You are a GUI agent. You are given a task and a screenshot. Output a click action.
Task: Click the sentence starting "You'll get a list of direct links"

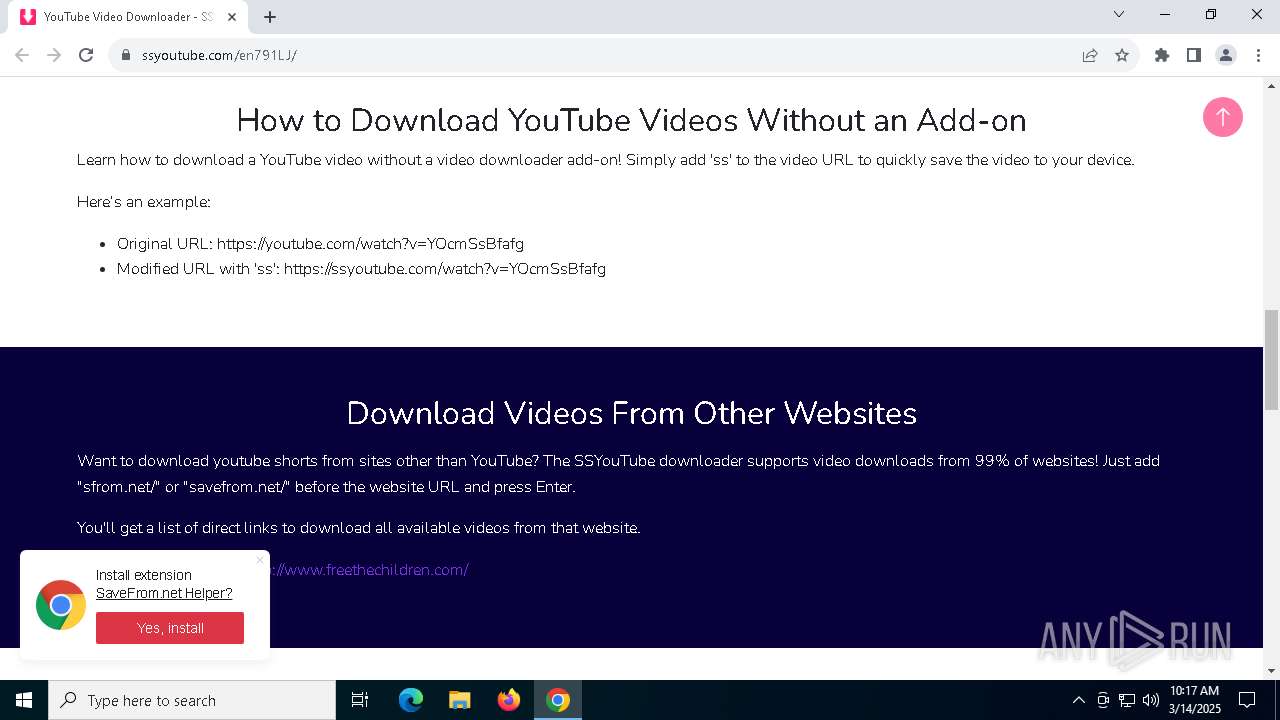tap(358, 528)
